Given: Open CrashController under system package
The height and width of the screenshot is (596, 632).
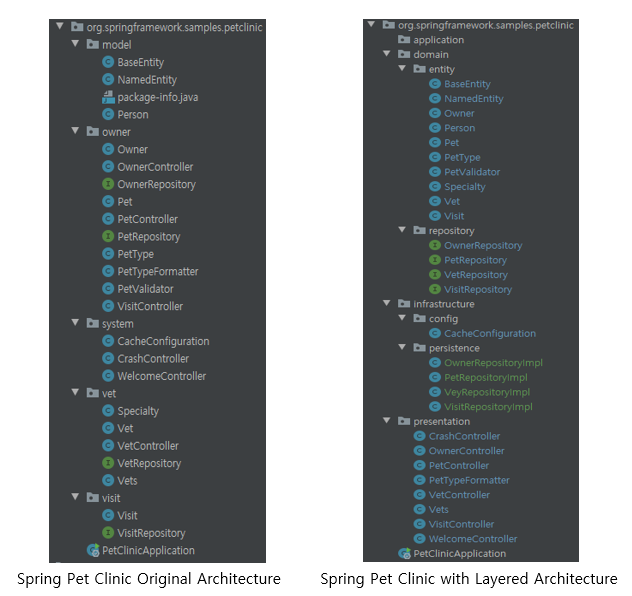Looking at the screenshot, I should 153,359.
